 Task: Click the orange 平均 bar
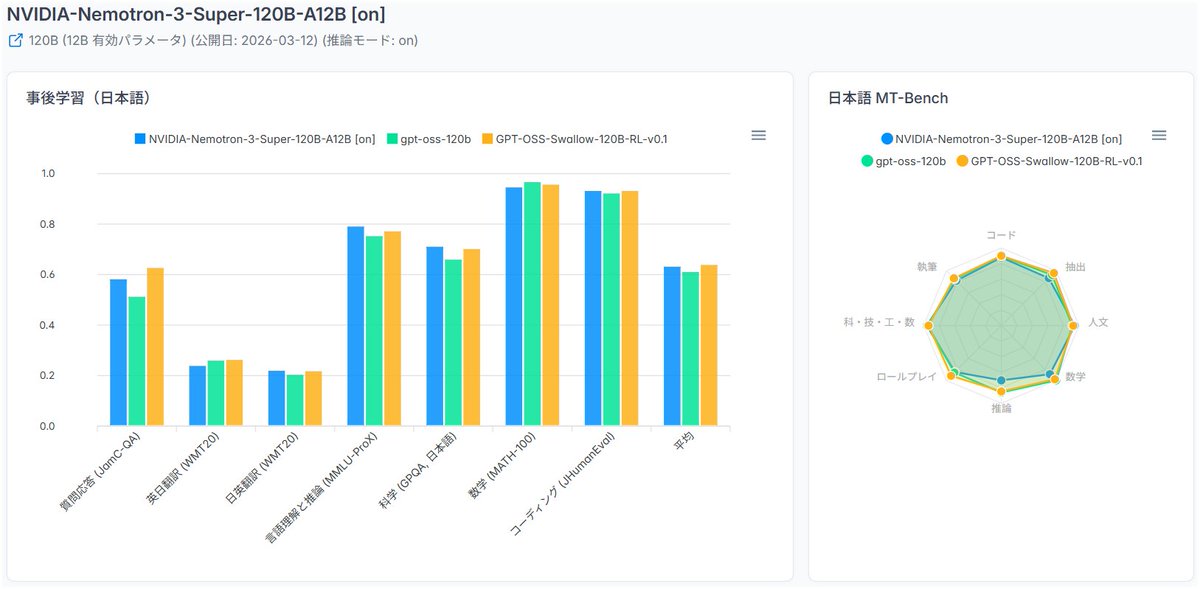click(709, 346)
